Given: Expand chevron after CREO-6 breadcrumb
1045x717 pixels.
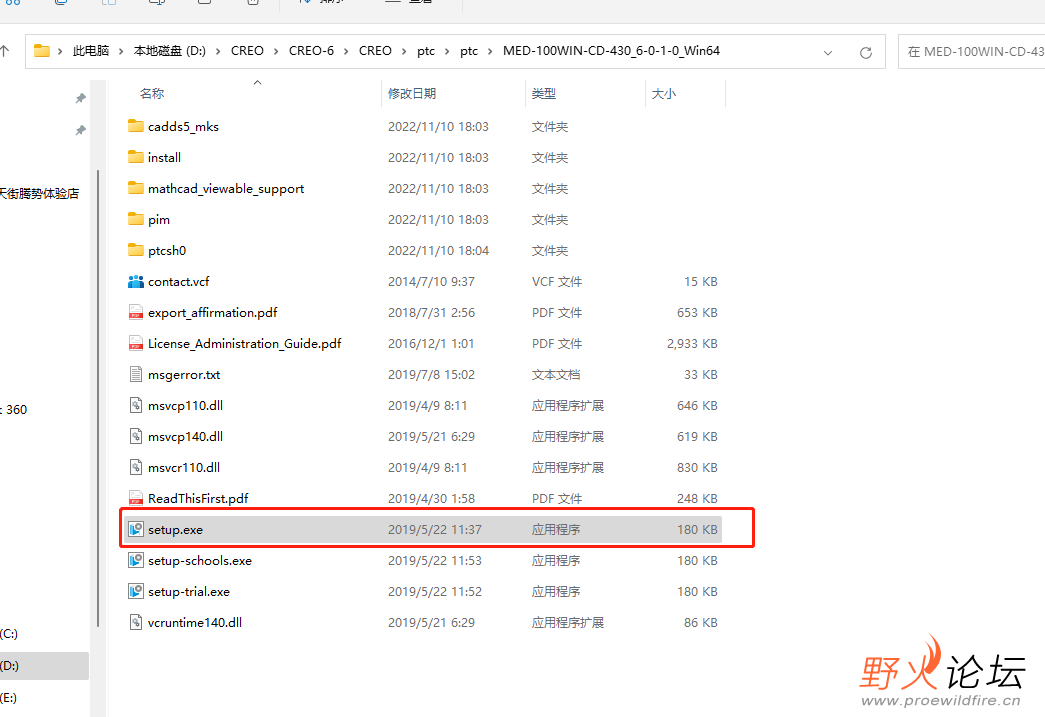Looking at the screenshot, I should [346, 51].
